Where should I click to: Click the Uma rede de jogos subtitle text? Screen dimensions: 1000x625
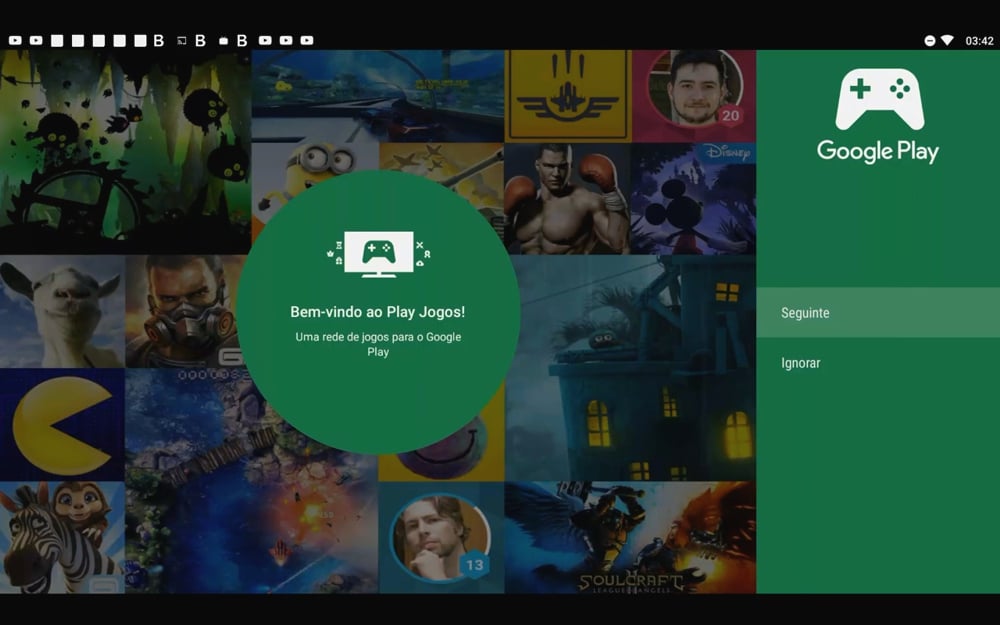coord(378,344)
